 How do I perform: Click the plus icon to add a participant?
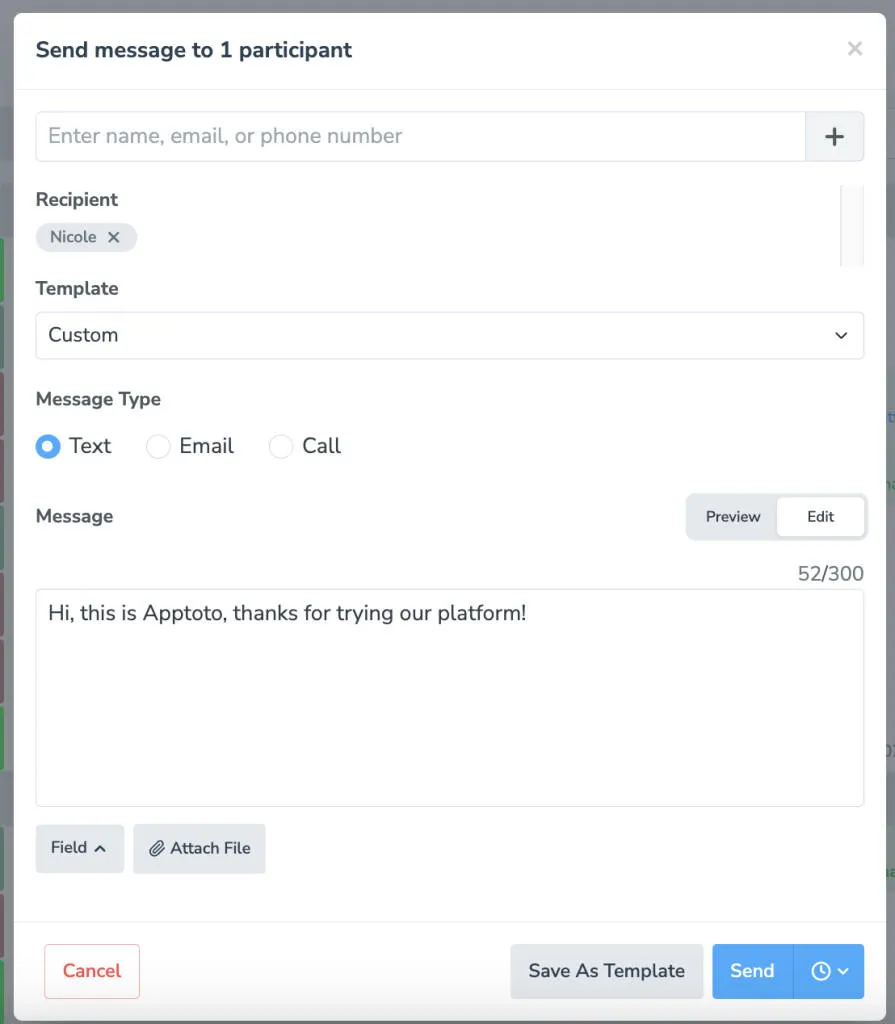tap(834, 136)
